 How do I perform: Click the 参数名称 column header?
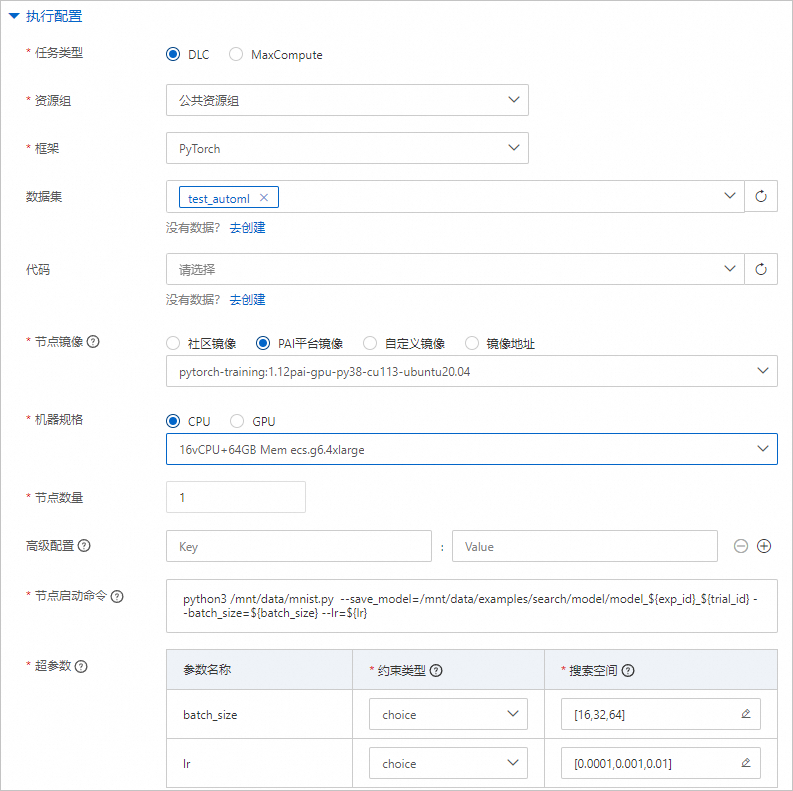pos(259,670)
